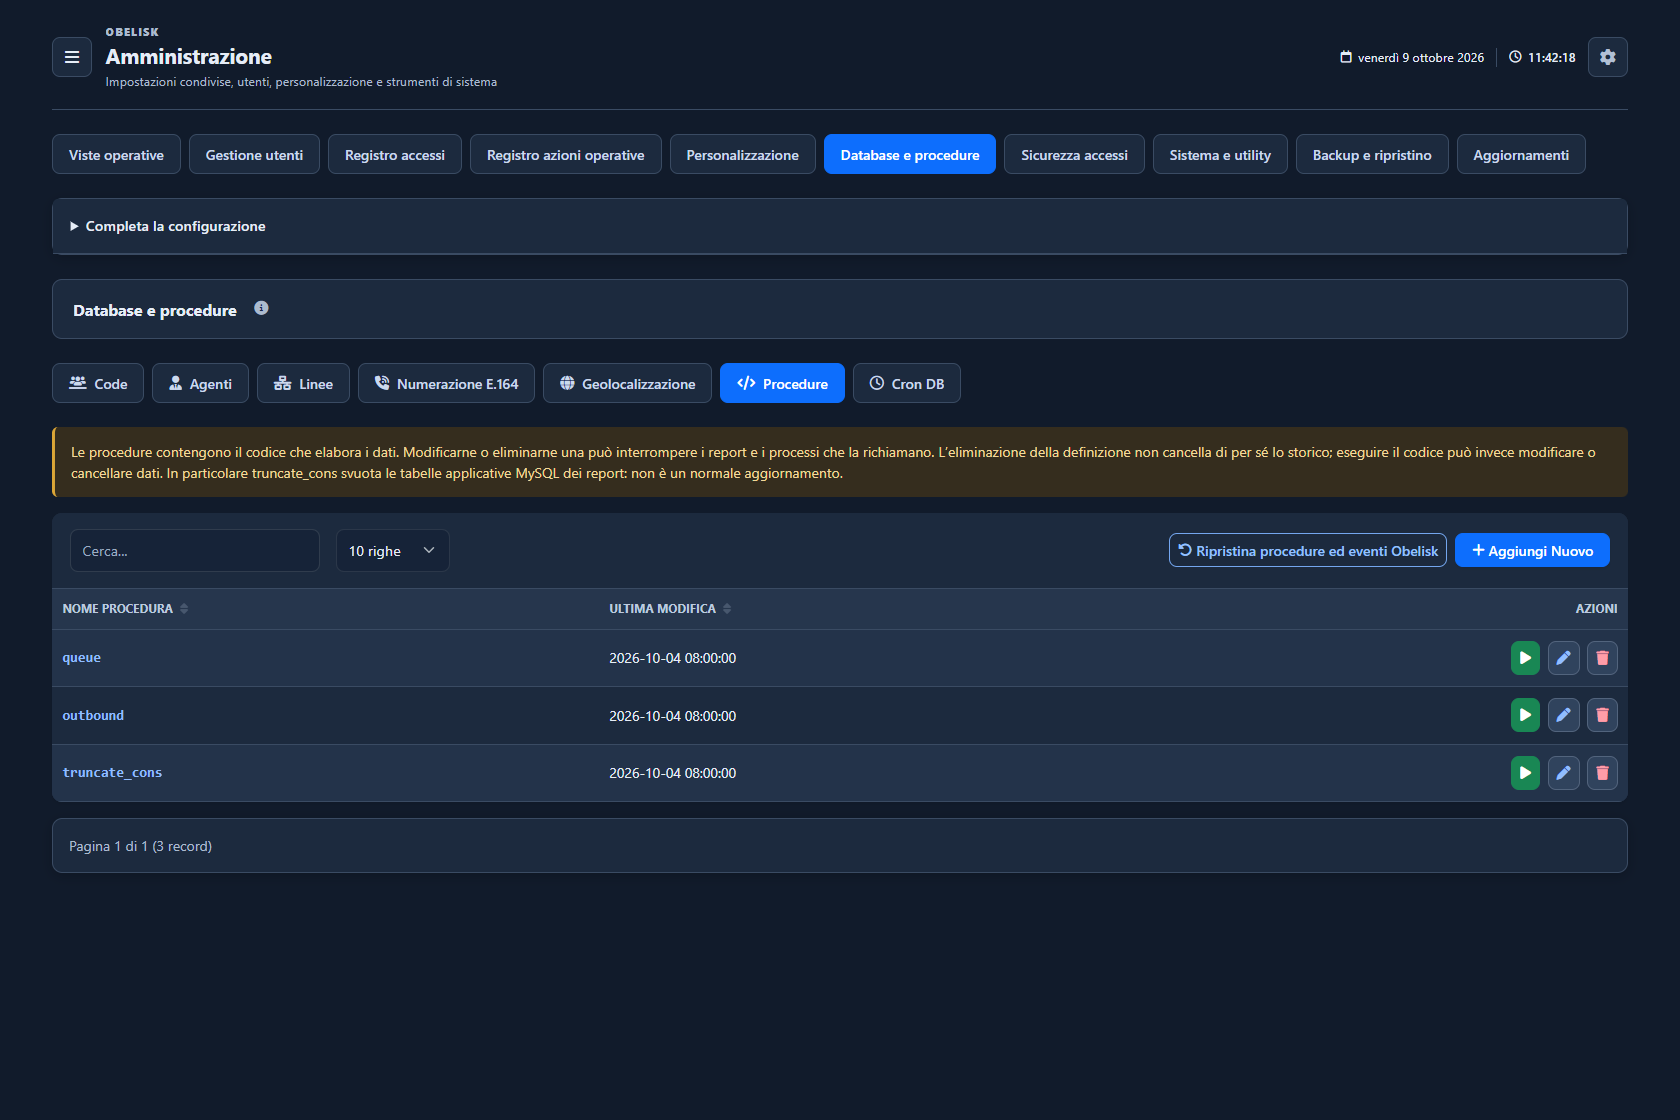Edit the outbound procedure
This screenshot has width=1680, height=1120.
tap(1564, 715)
